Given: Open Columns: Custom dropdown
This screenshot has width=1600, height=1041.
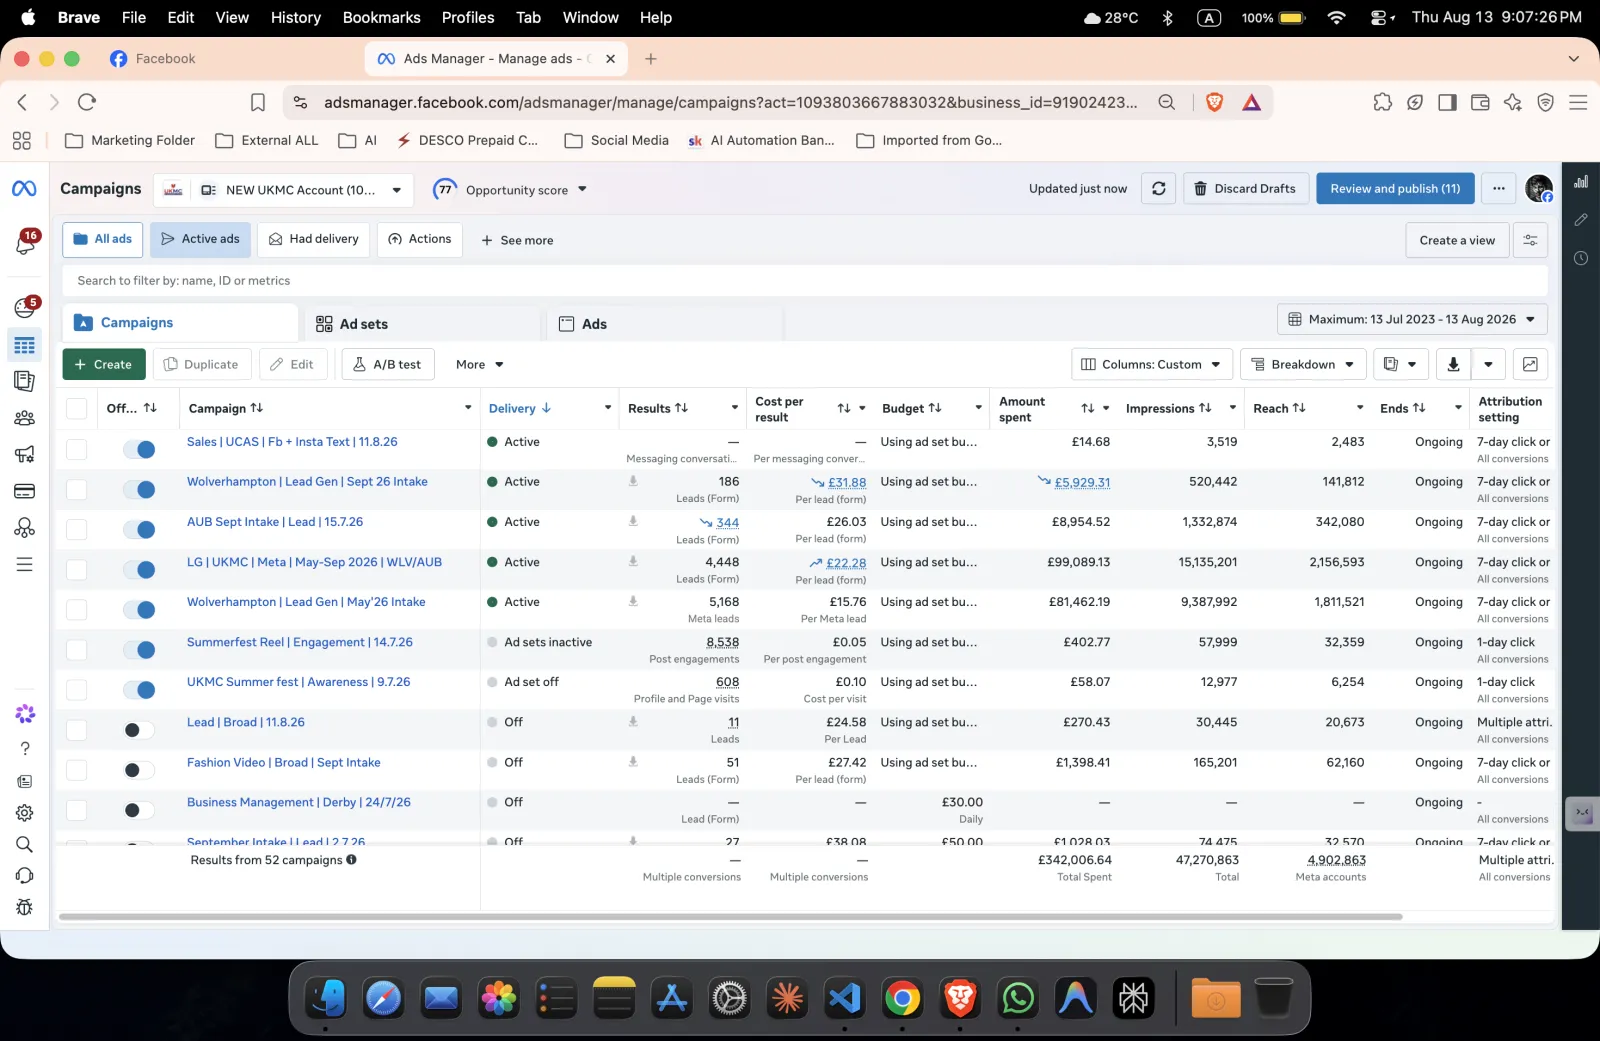Looking at the screenshot, I should [x=1151, y=364].
